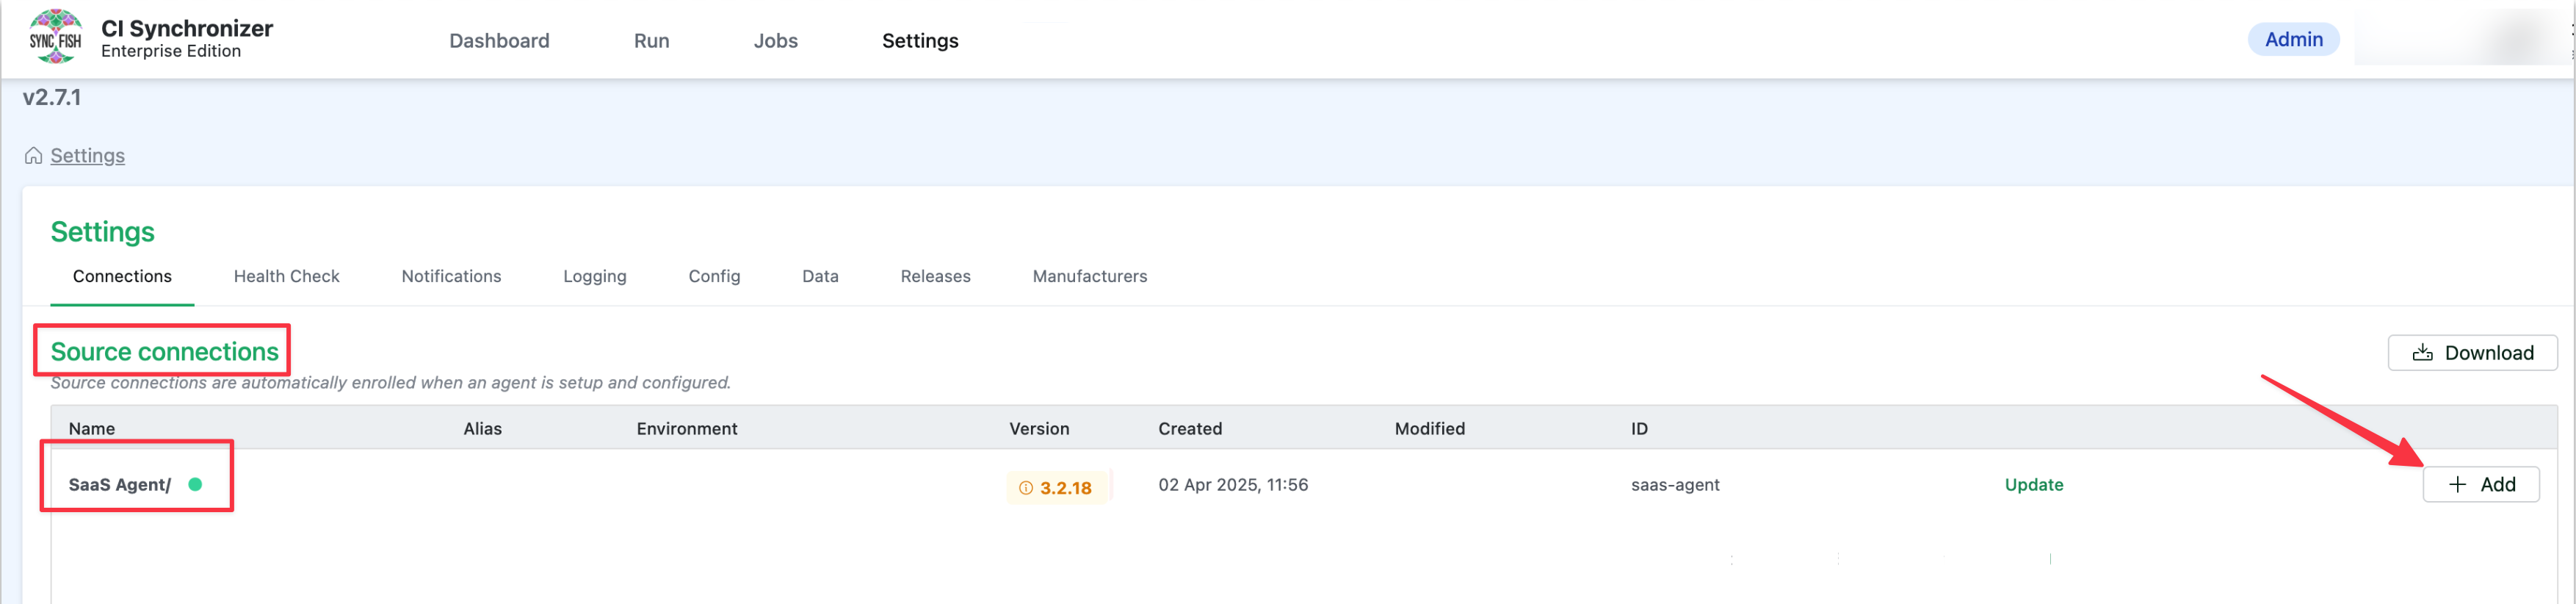
Task: Open the Manufacturers tab
Action: coord(1089,276)
